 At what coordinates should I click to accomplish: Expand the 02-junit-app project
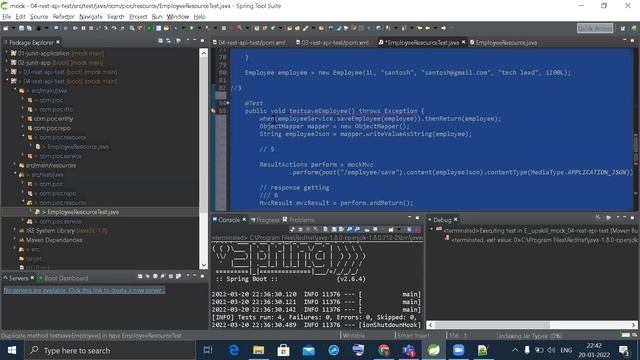point(7,62)
